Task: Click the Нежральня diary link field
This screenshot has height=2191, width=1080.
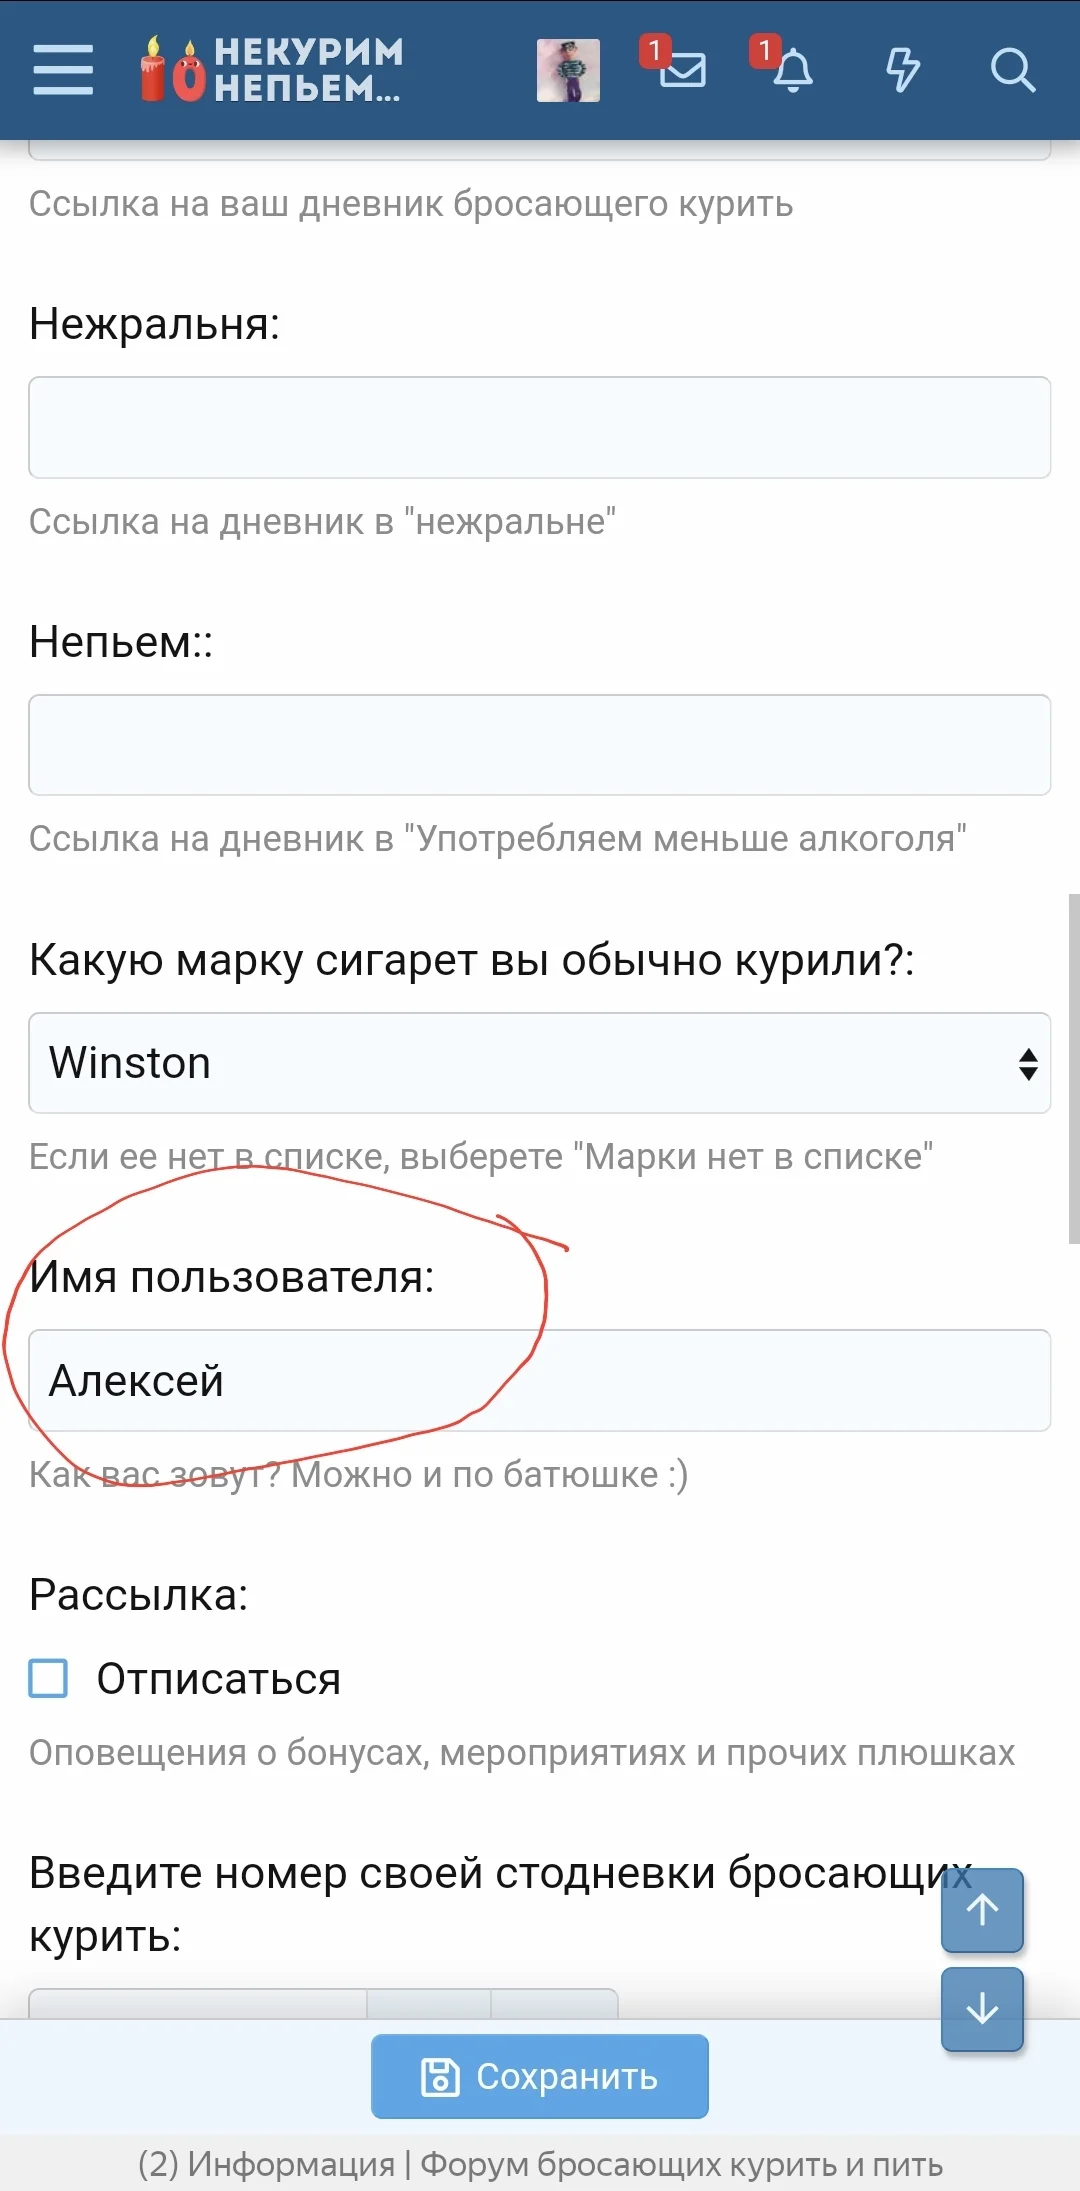Action: click(x=540, y=428)
